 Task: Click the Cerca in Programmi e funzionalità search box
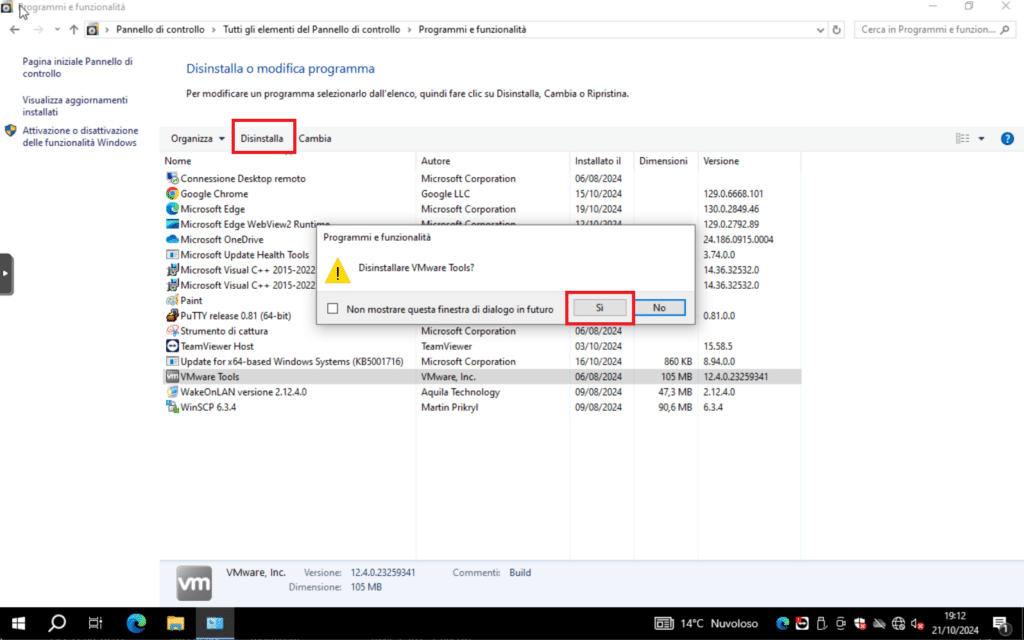coord(935,29)
